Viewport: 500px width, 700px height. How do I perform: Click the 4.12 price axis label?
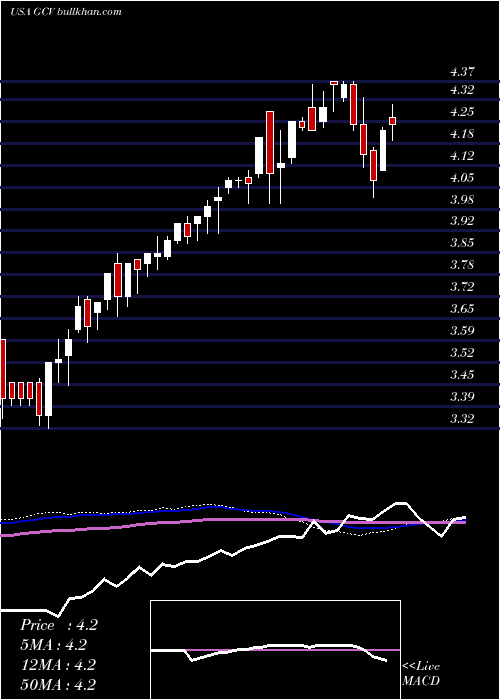[462, 156]
